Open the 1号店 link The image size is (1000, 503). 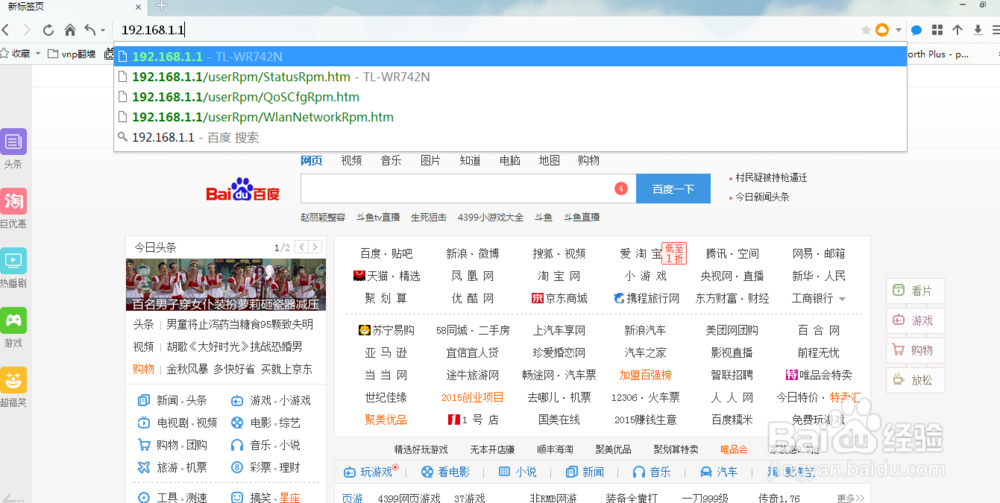[473, 419]
